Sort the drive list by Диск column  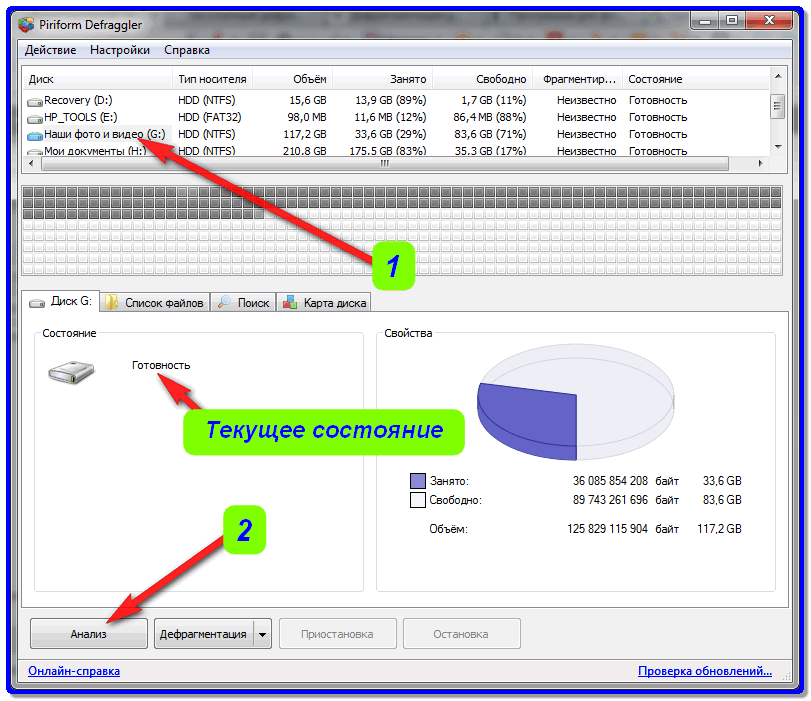pyautogui.click(x=97, y=79)
